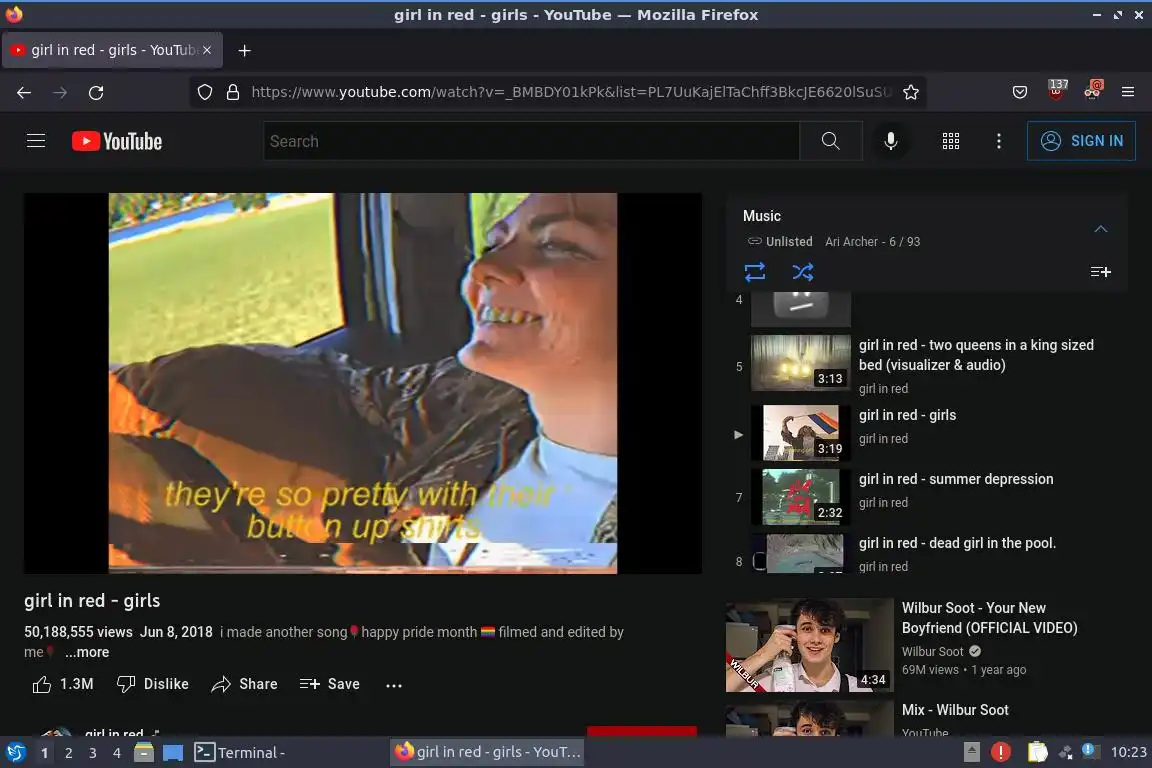Viewport: 1152px width, 768px height.
Task: Go to the YouTube home logo
Action: tap(117, 141)
